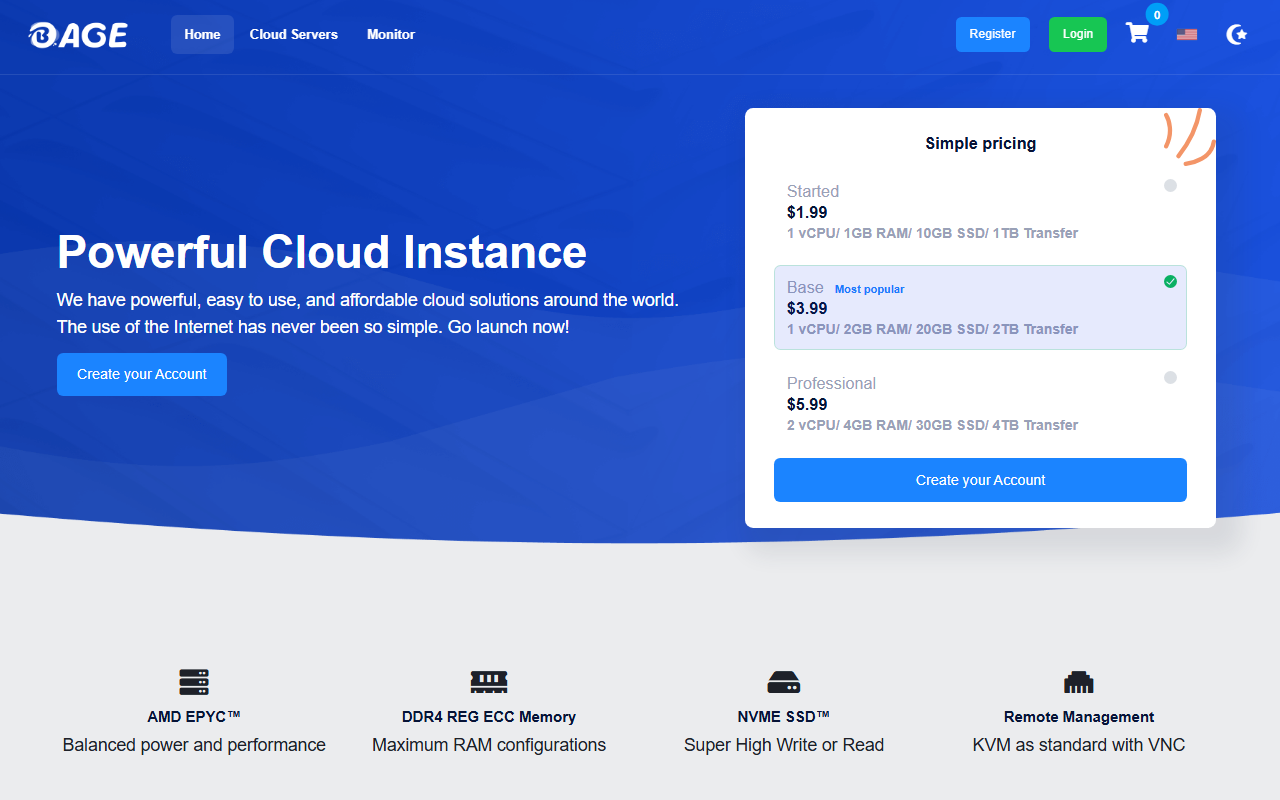Click the Most popular label

pos(869,289)
